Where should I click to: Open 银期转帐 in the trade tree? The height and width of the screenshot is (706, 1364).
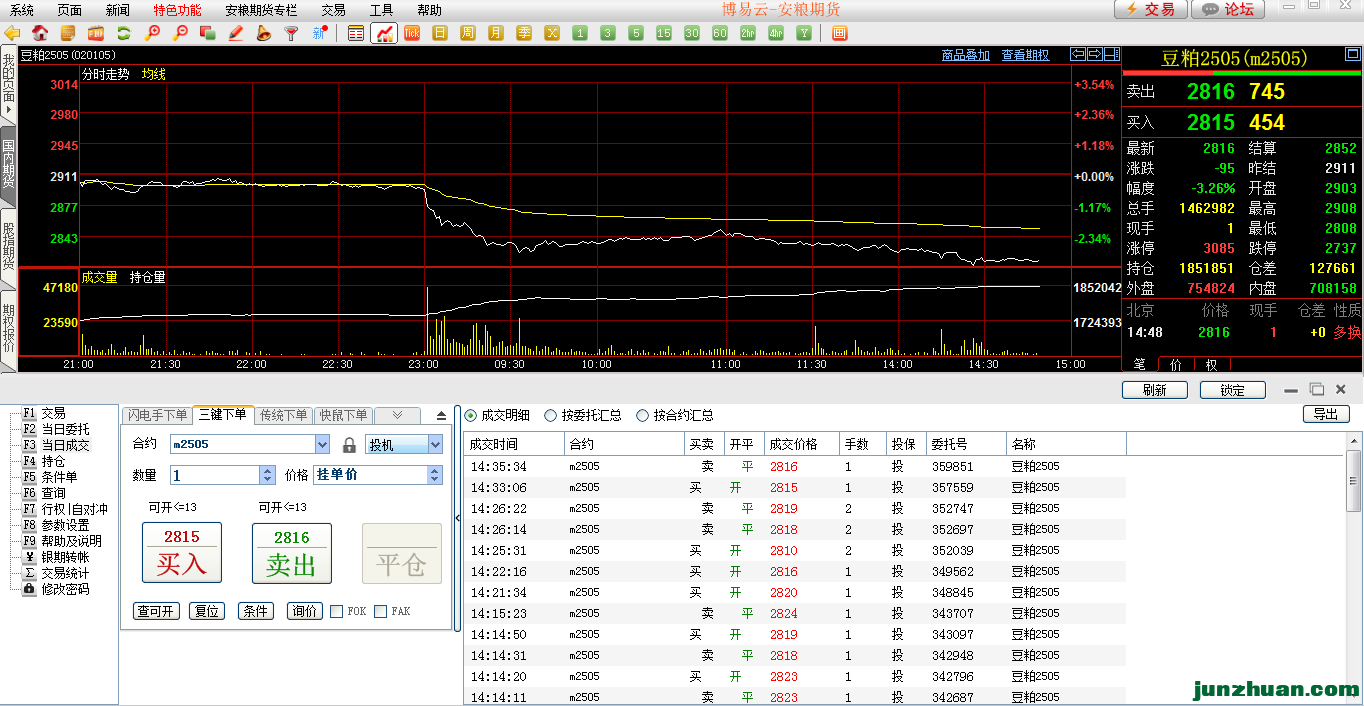(65, 557)
